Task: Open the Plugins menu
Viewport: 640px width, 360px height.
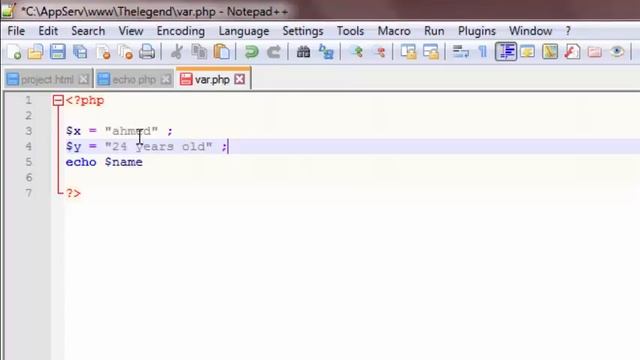Action: click(477, 31)
